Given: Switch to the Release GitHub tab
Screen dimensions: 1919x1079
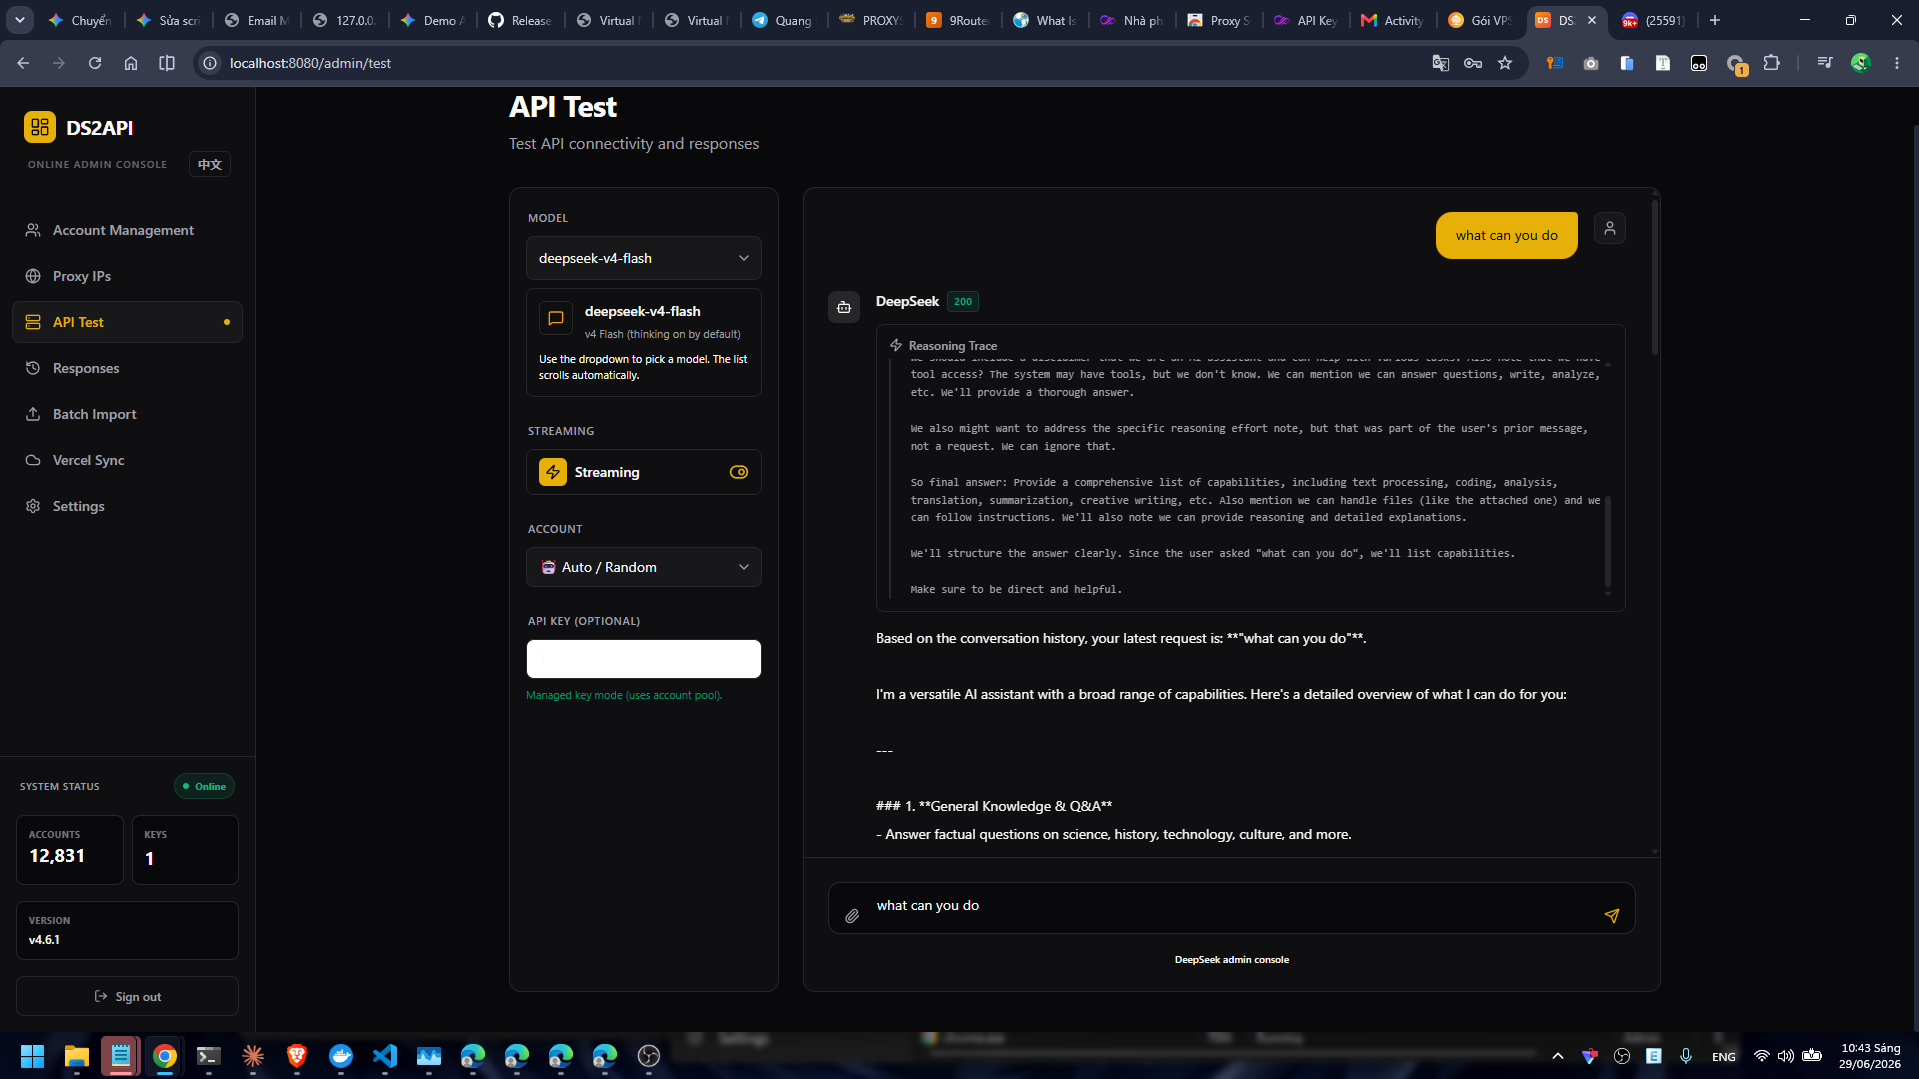Looking at the screenshot, I should pos(520,20).
